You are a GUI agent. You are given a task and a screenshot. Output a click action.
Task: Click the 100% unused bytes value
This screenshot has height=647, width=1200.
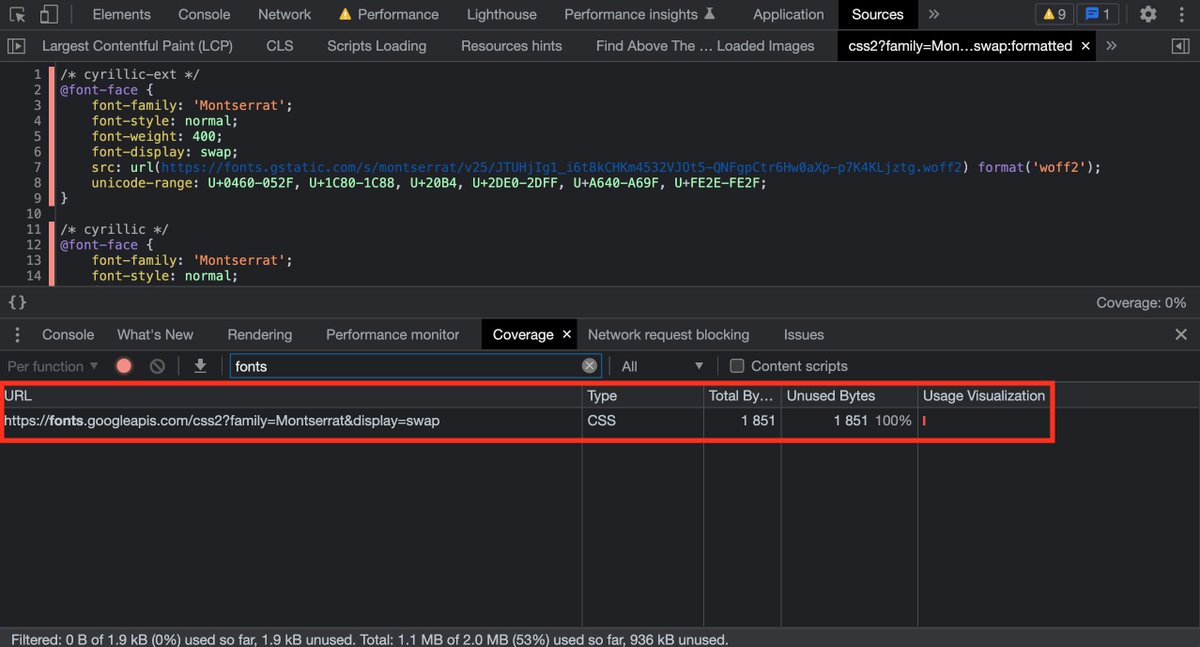893,421
